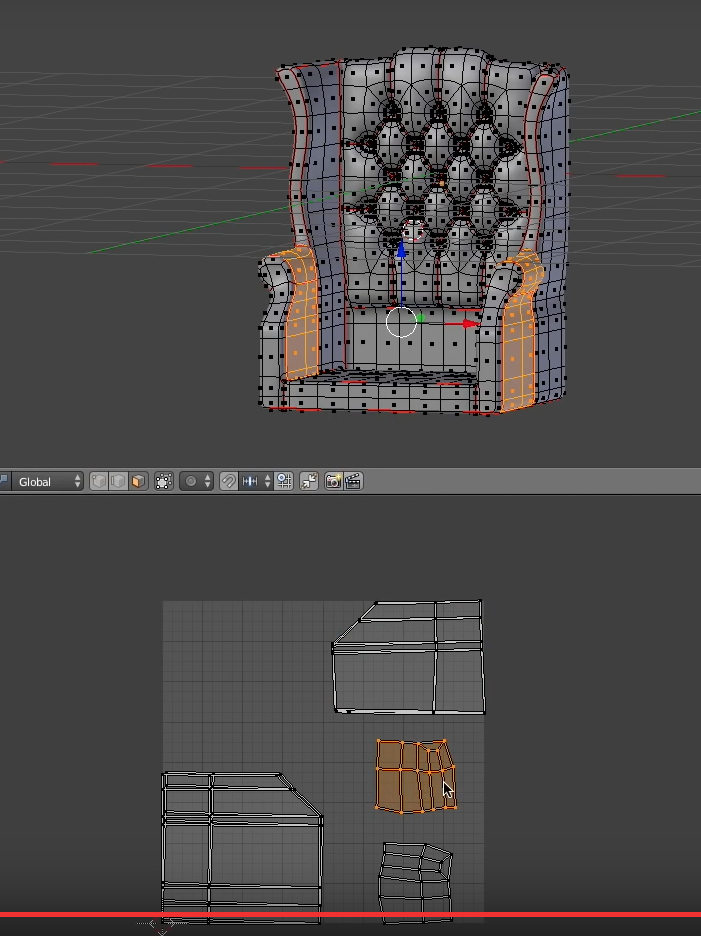Switch to face select mode
This screenshot has width=701, height=936.
tap(138, 482)
